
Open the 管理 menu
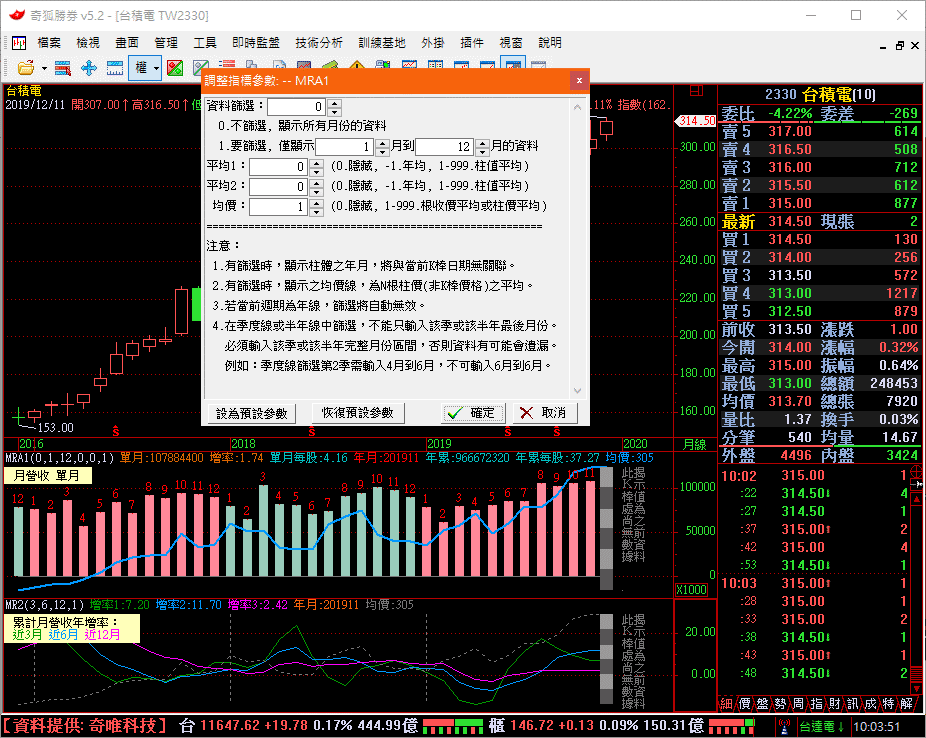click(166, 43)
